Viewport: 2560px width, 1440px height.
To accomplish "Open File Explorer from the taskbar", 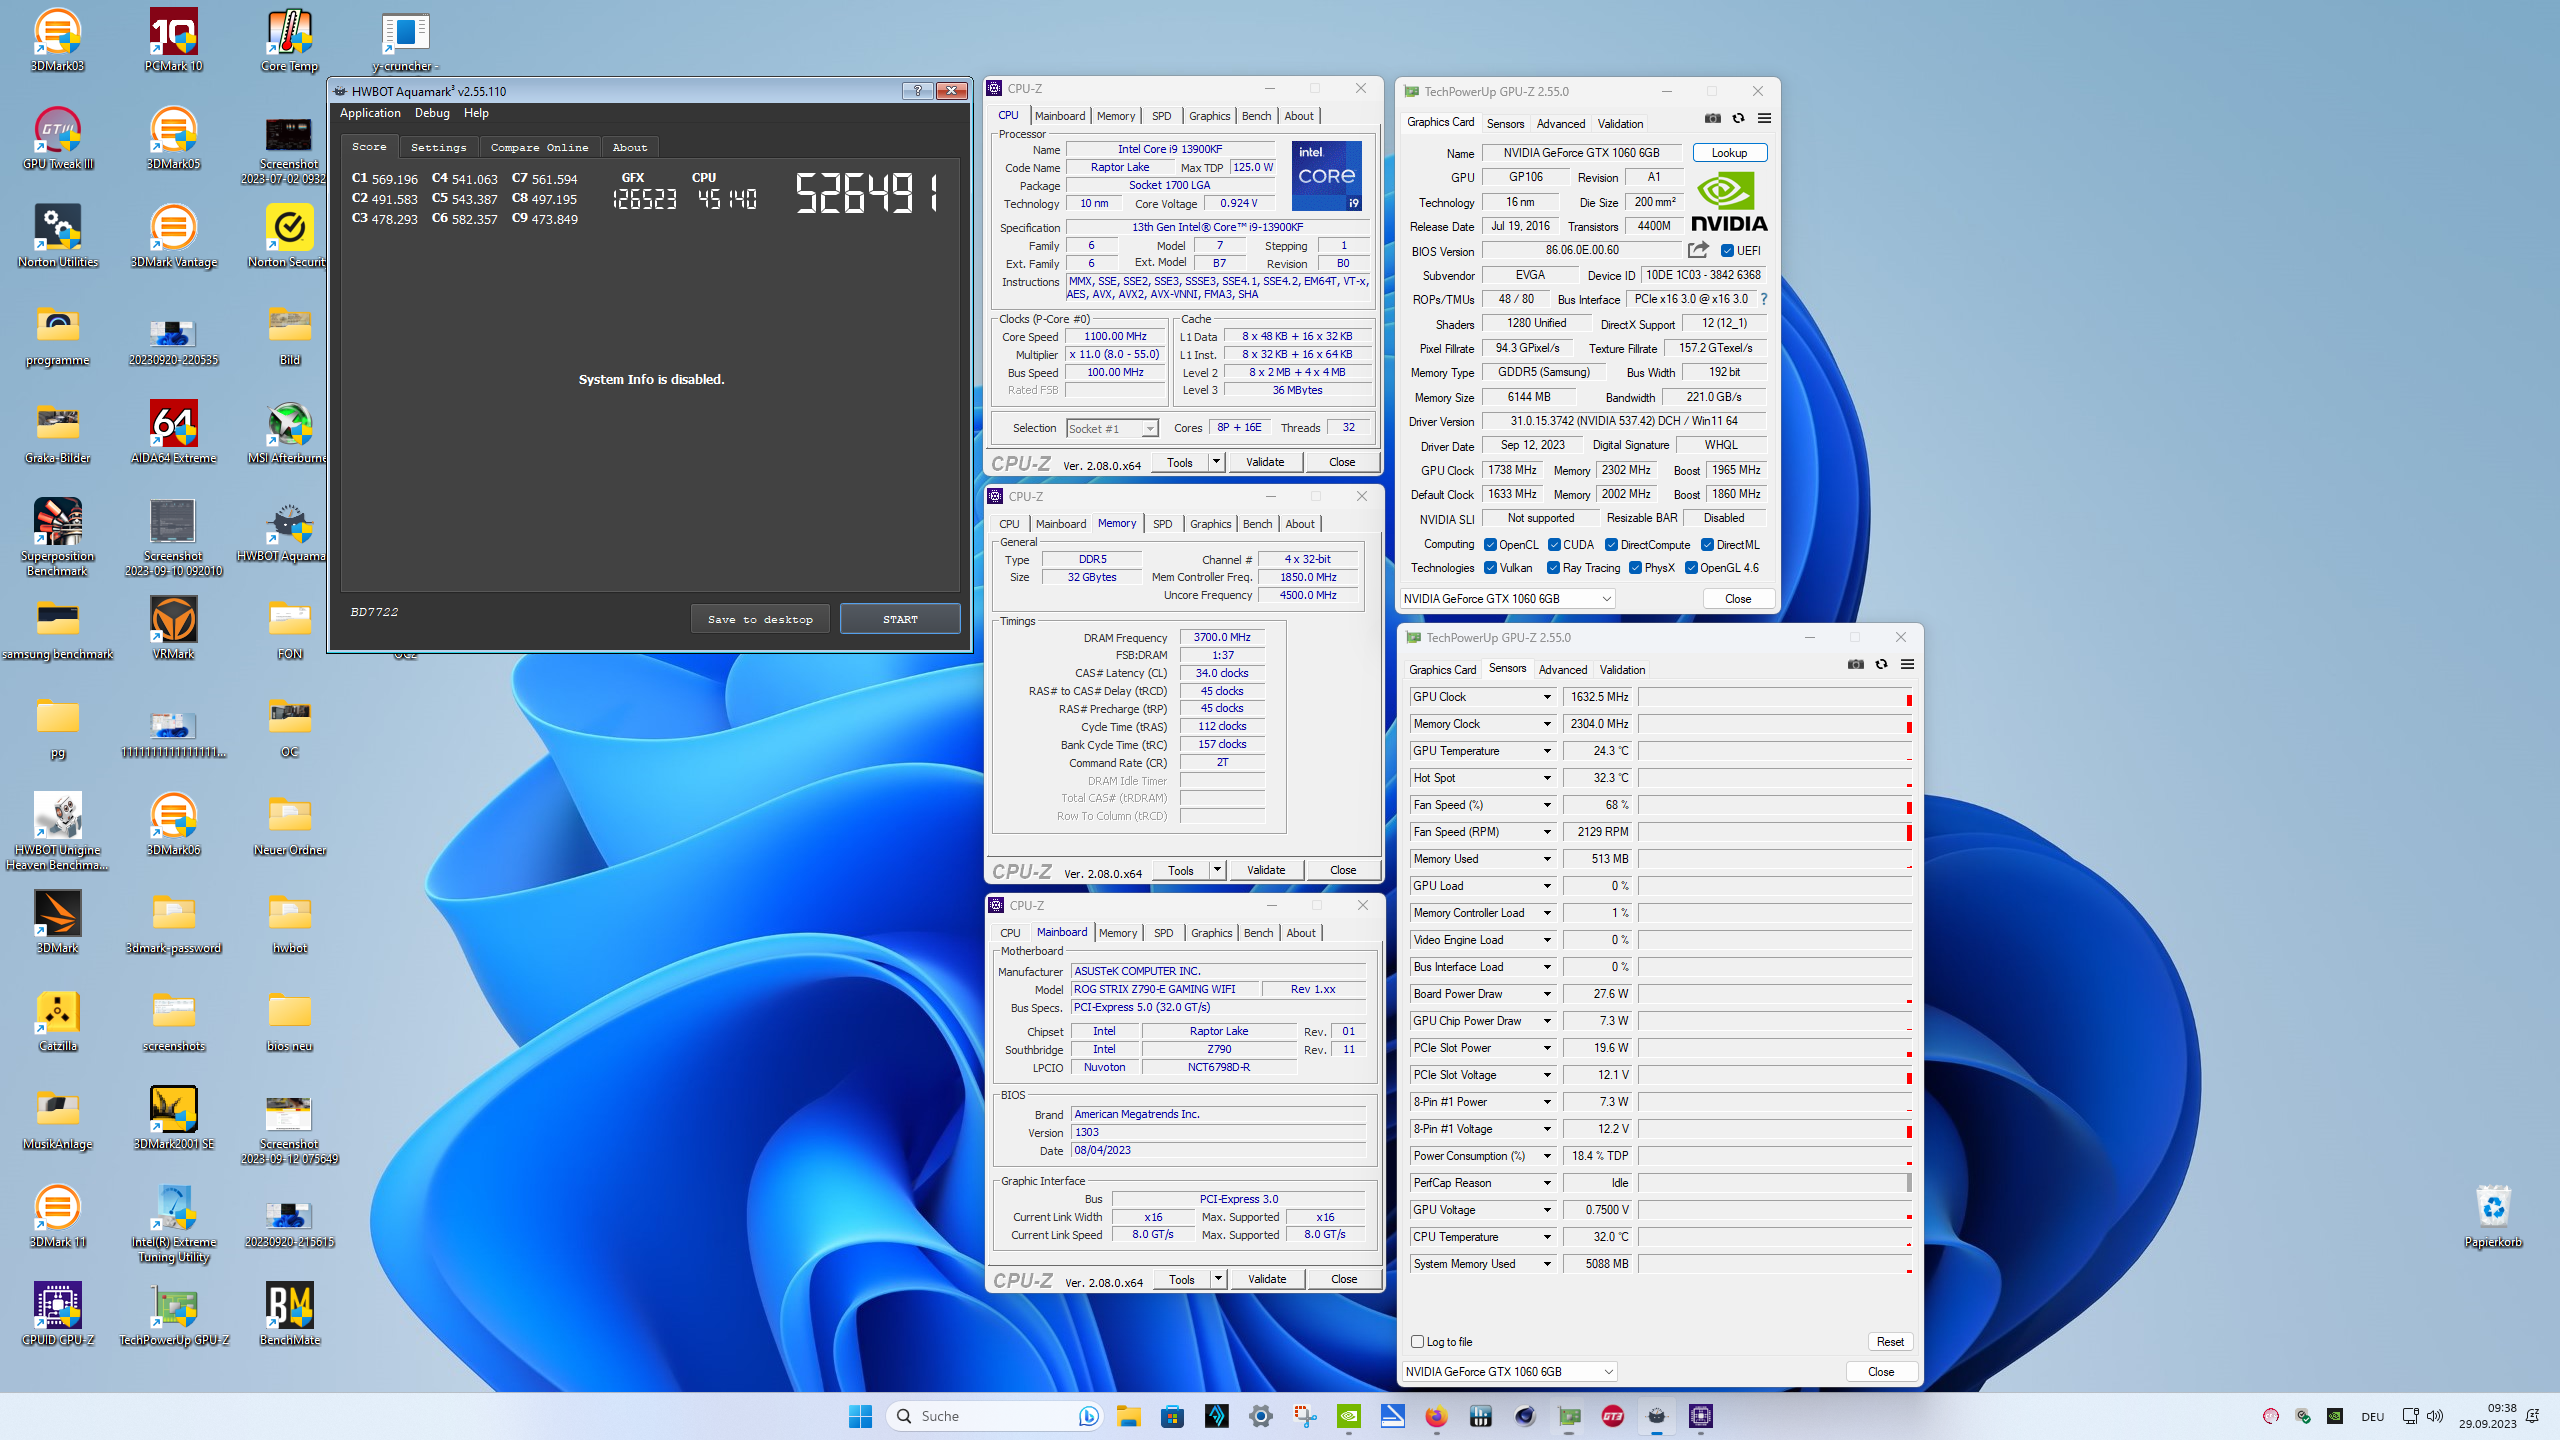I will [1129, 1416].
